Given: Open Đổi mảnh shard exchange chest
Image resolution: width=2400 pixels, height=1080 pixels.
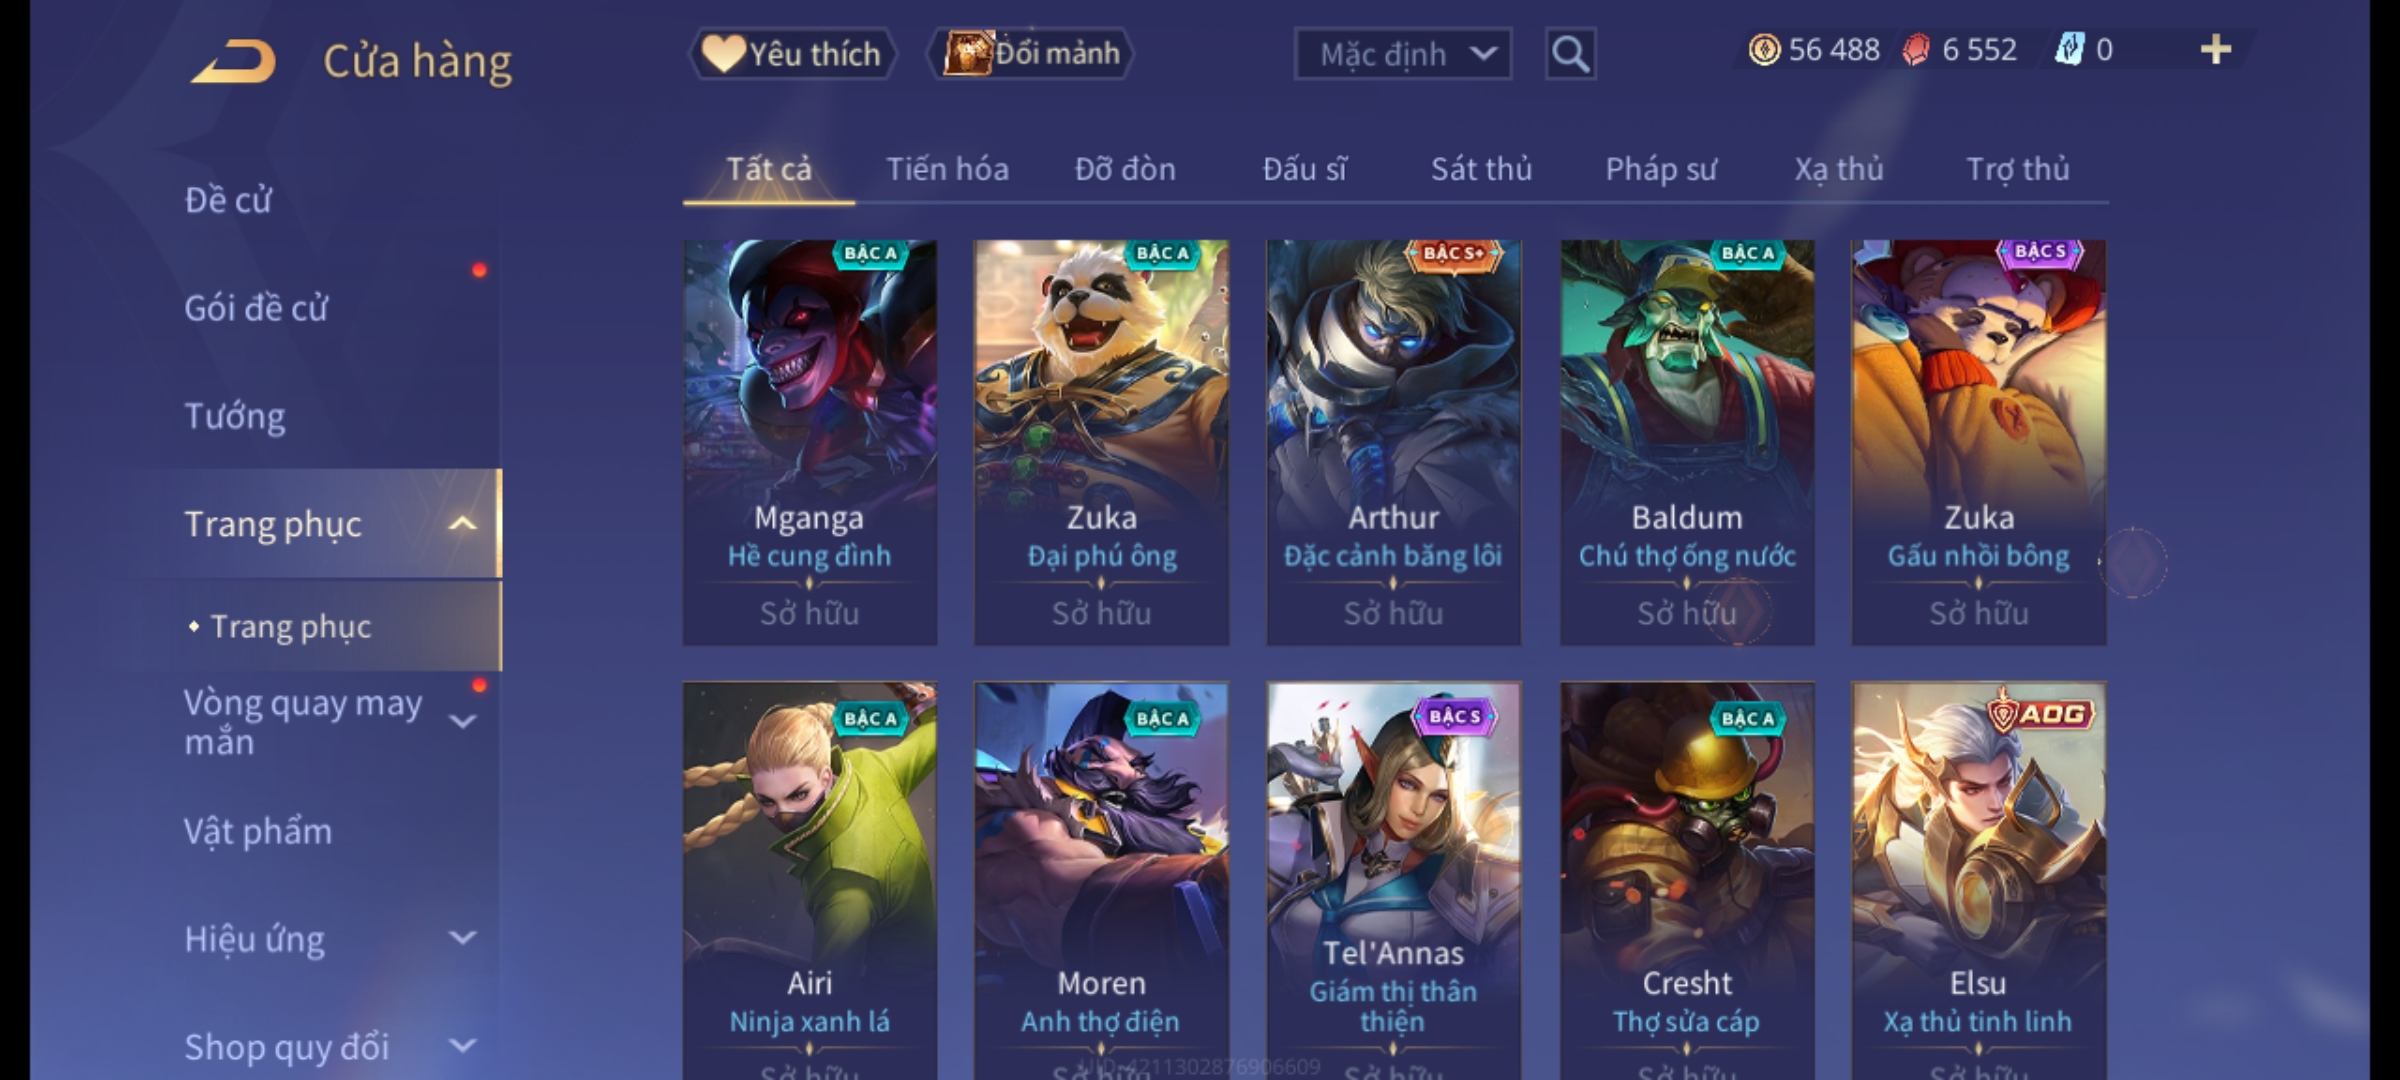Looking at the screenshot, I should click(1031, 54).
